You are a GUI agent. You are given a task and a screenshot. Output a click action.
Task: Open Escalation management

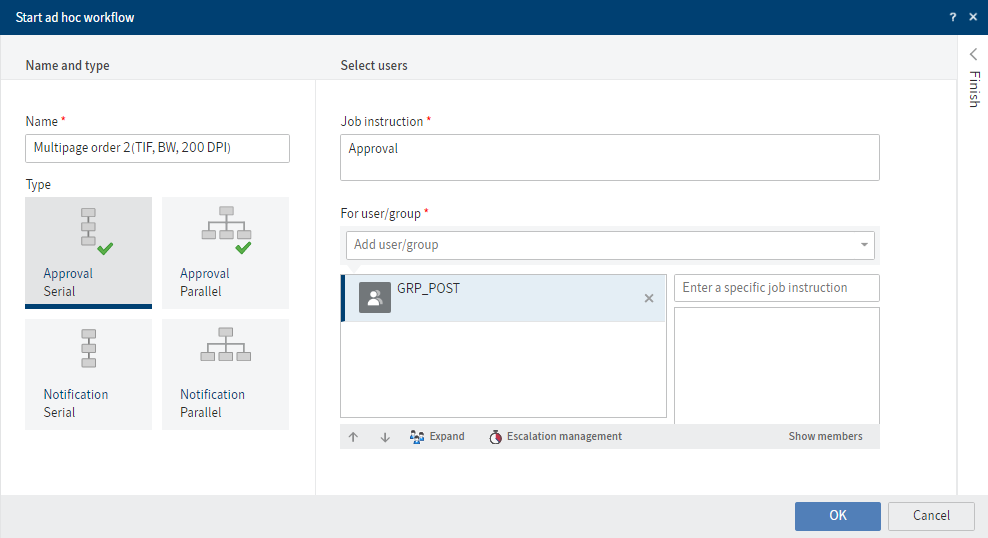point(555,437)
